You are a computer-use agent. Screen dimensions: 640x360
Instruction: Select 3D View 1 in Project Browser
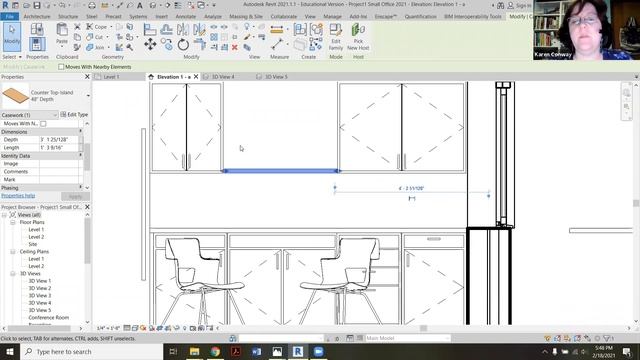pyautogui.click(x=40, y=281)
